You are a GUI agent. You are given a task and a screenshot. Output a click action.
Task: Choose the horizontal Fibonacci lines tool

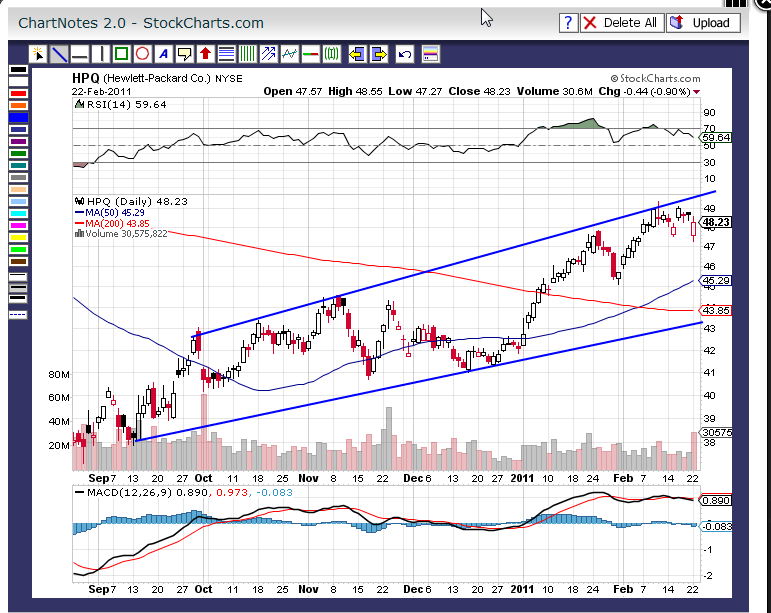[x=226, y=54]
